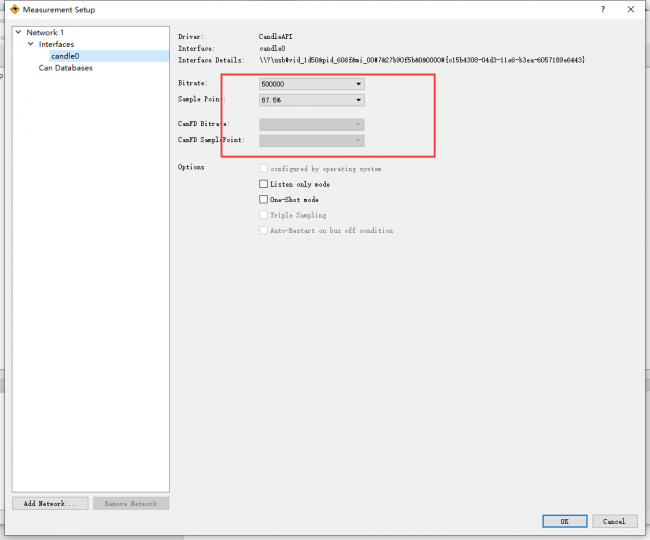Toggle configured by operating system checkbox
The image size is (650, 540).
263,169
